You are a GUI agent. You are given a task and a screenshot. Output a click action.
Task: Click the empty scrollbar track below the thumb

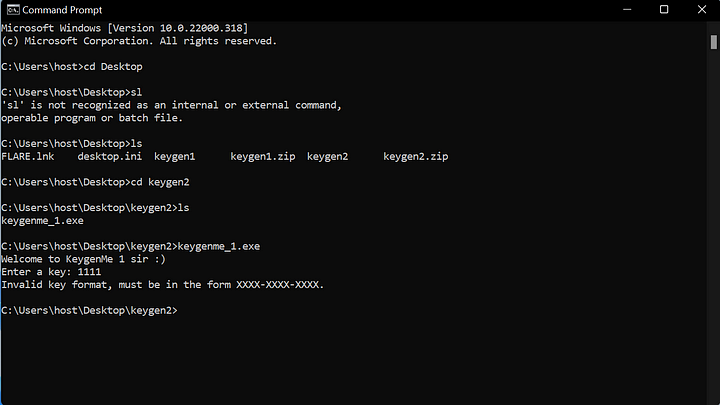[713, 225]
